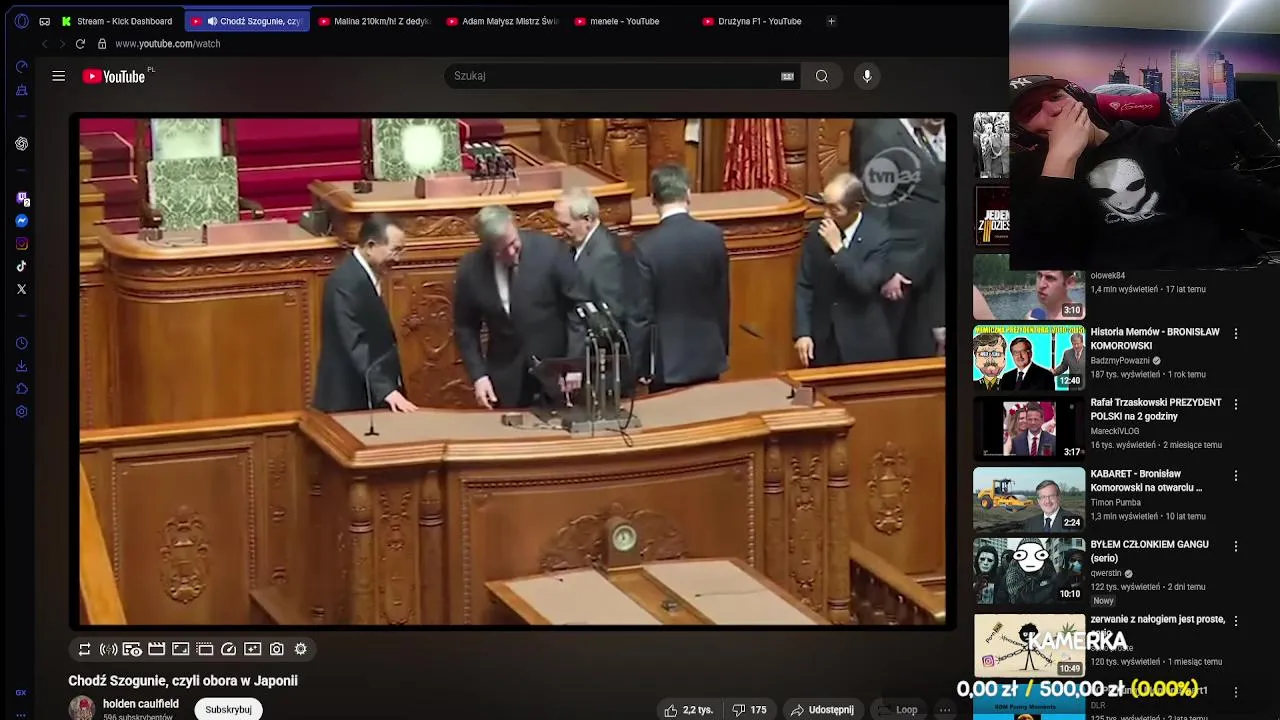Click the search magnifier button
The height and width of the screenshot is (720, 1280).
pos(821,76)
